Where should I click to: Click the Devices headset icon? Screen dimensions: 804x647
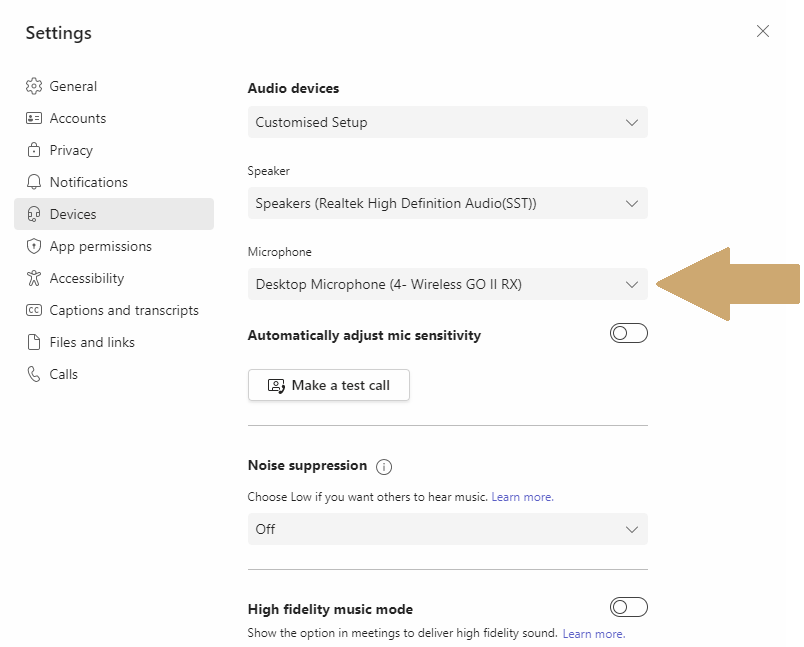34,214
